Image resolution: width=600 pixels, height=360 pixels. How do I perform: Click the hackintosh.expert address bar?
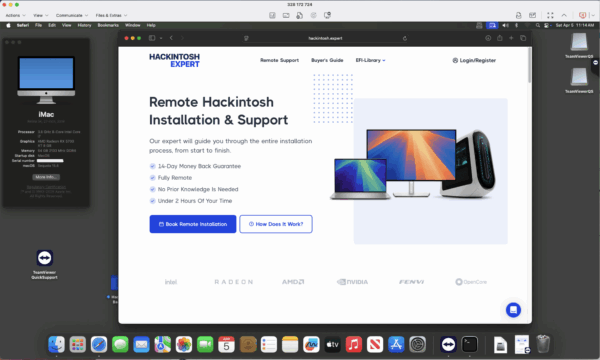tap(325, 38)
